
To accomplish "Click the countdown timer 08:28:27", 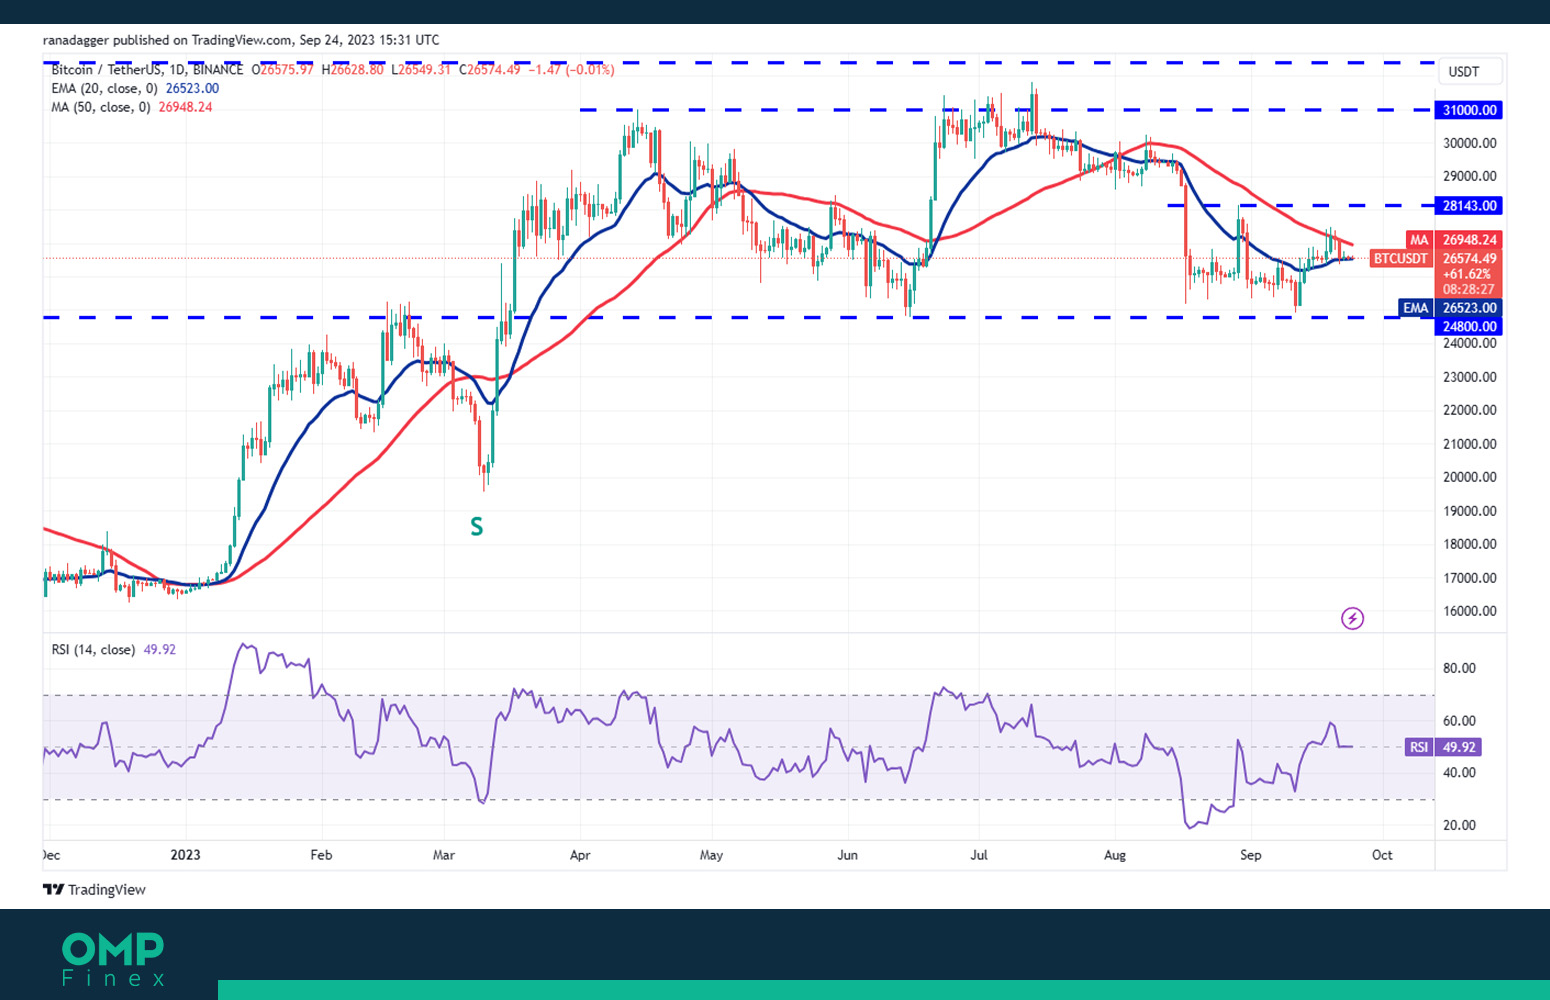I will [1468, 290].
